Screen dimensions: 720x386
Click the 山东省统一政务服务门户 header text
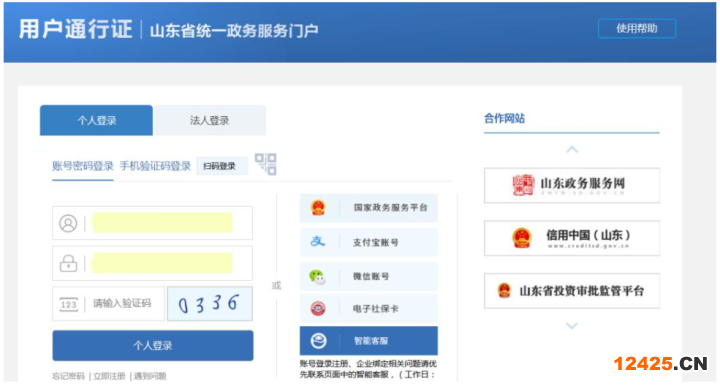pyautogui.click(x=234, y=31)
